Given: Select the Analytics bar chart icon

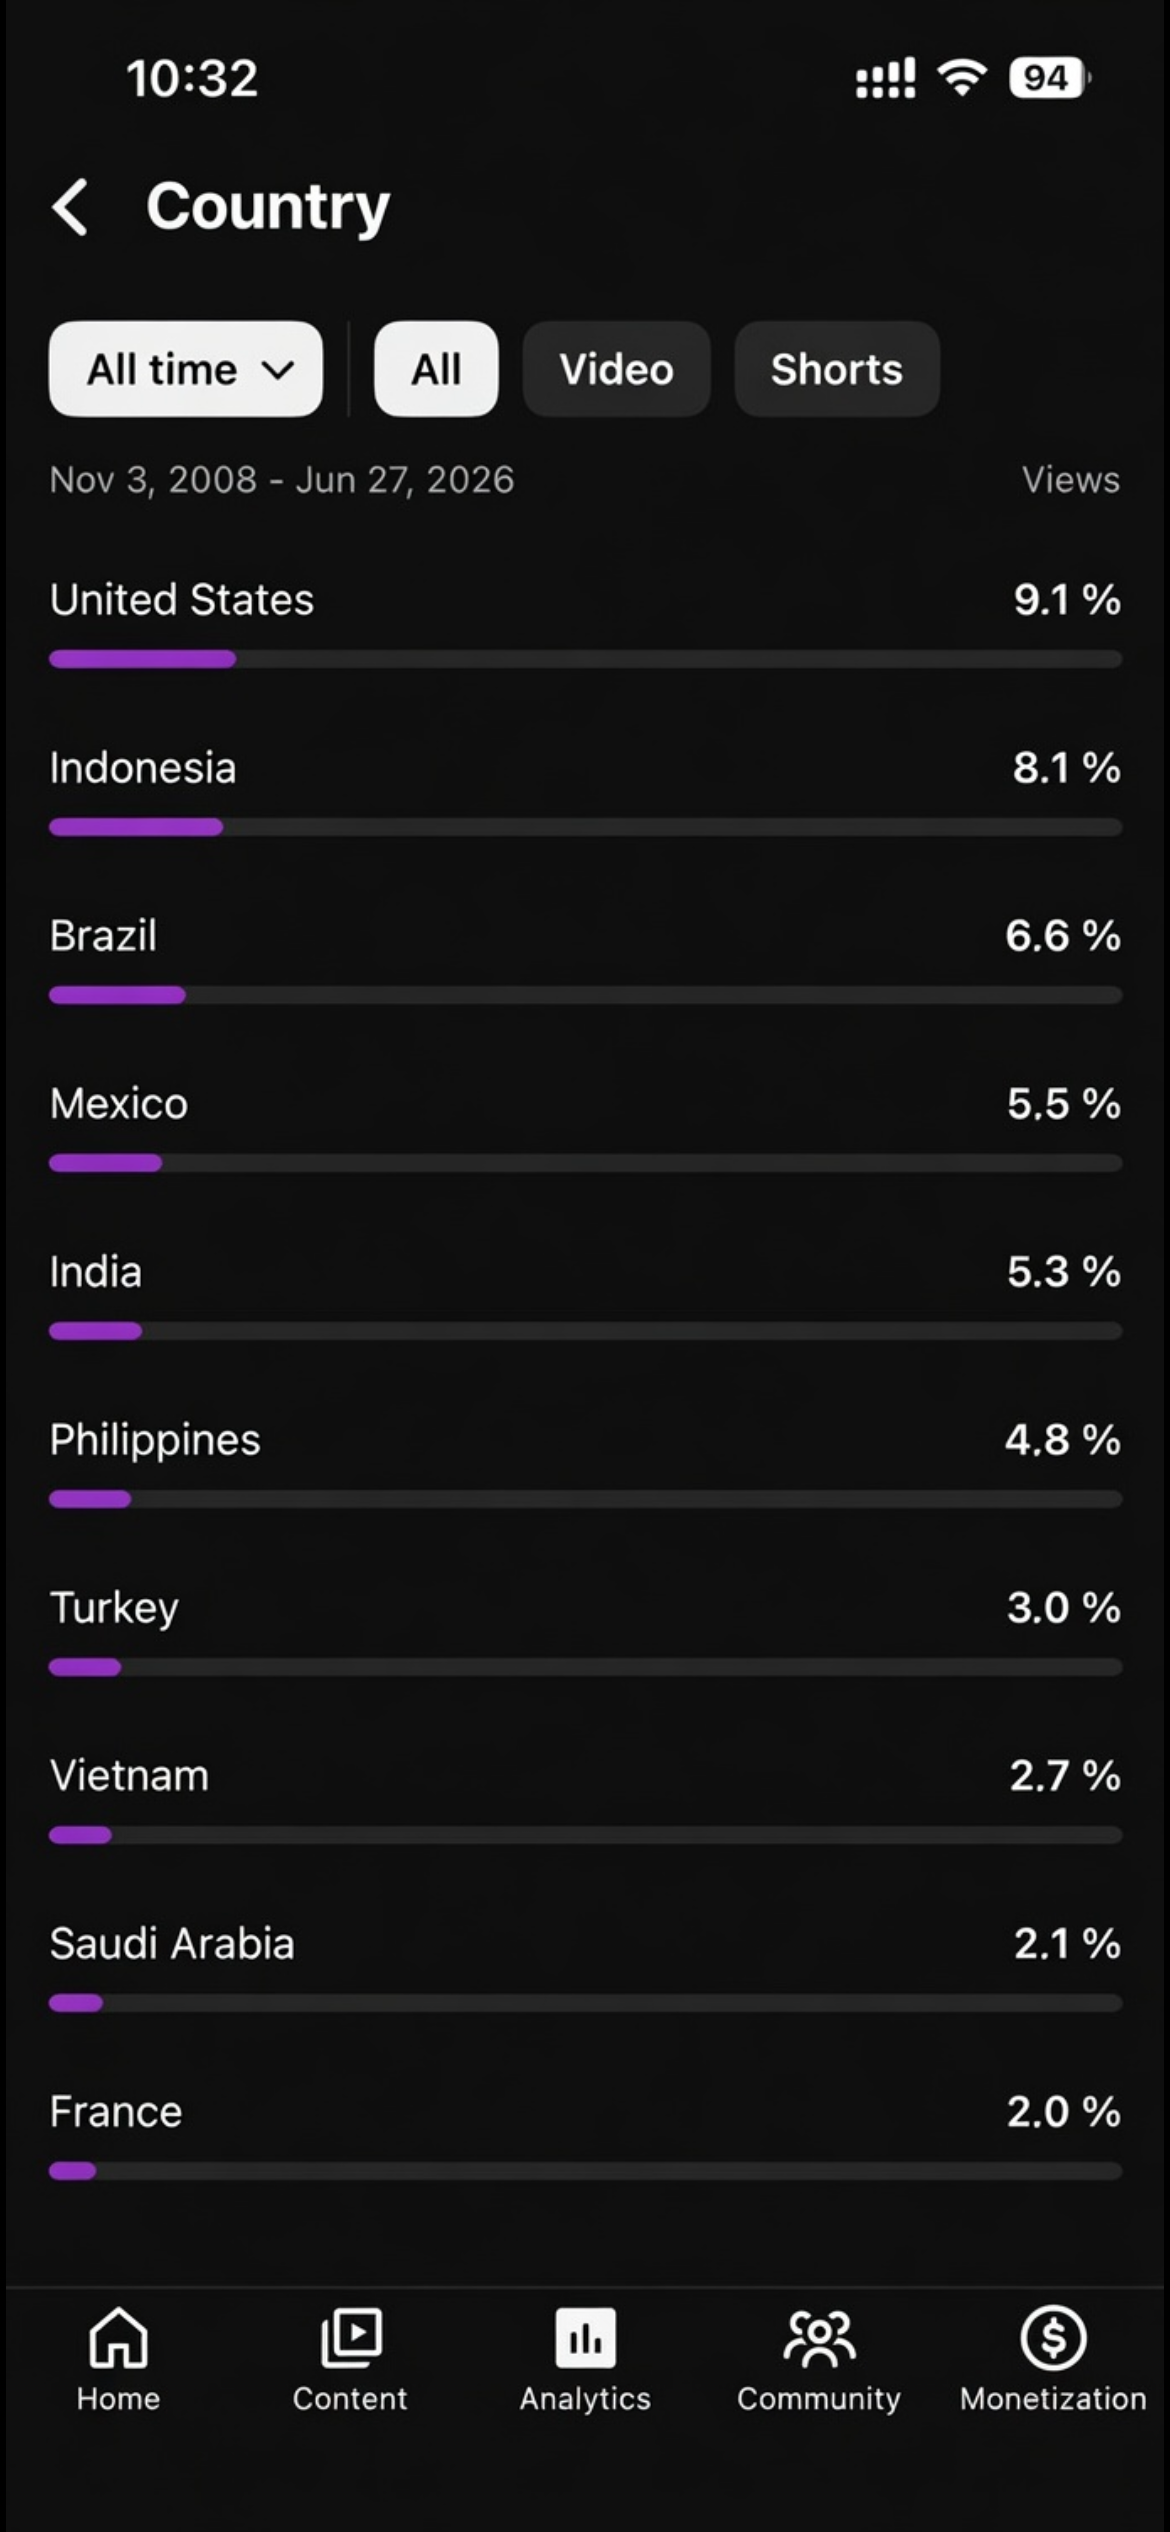Looking at the screenshot, I should click(x=585, y=2338).
